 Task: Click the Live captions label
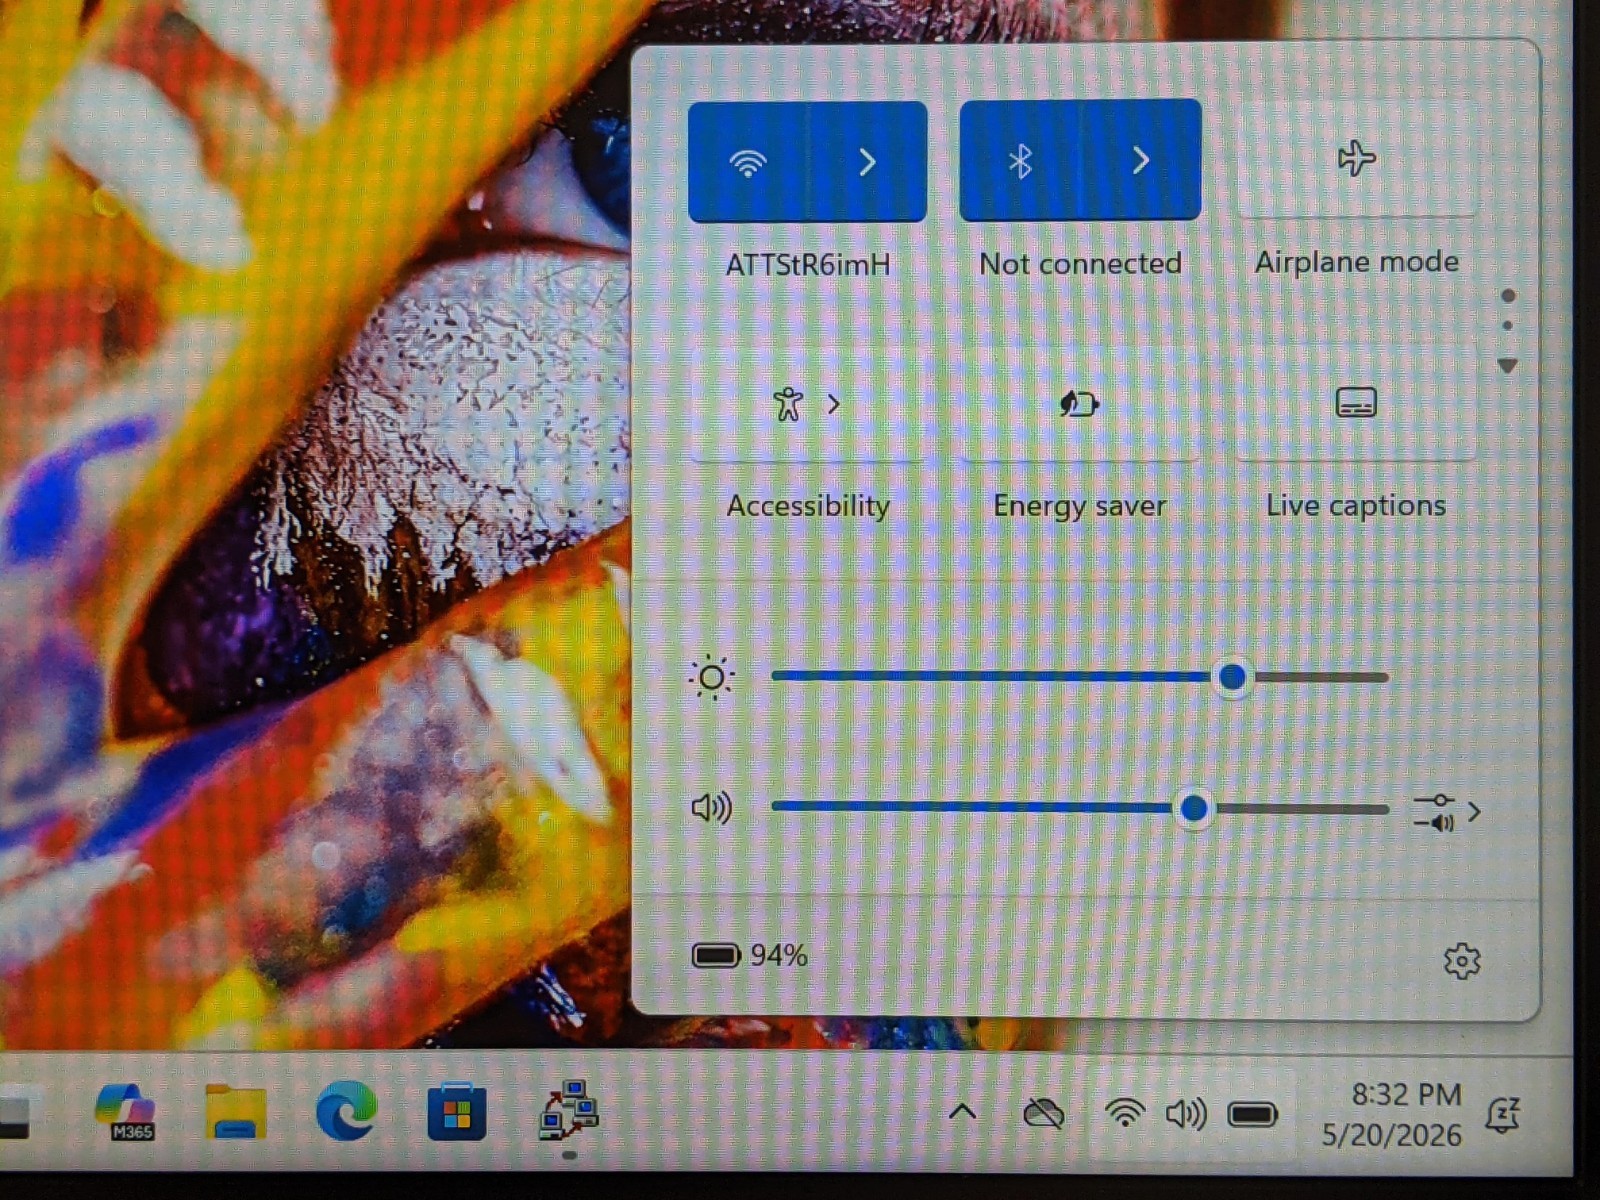point(1356,506)
